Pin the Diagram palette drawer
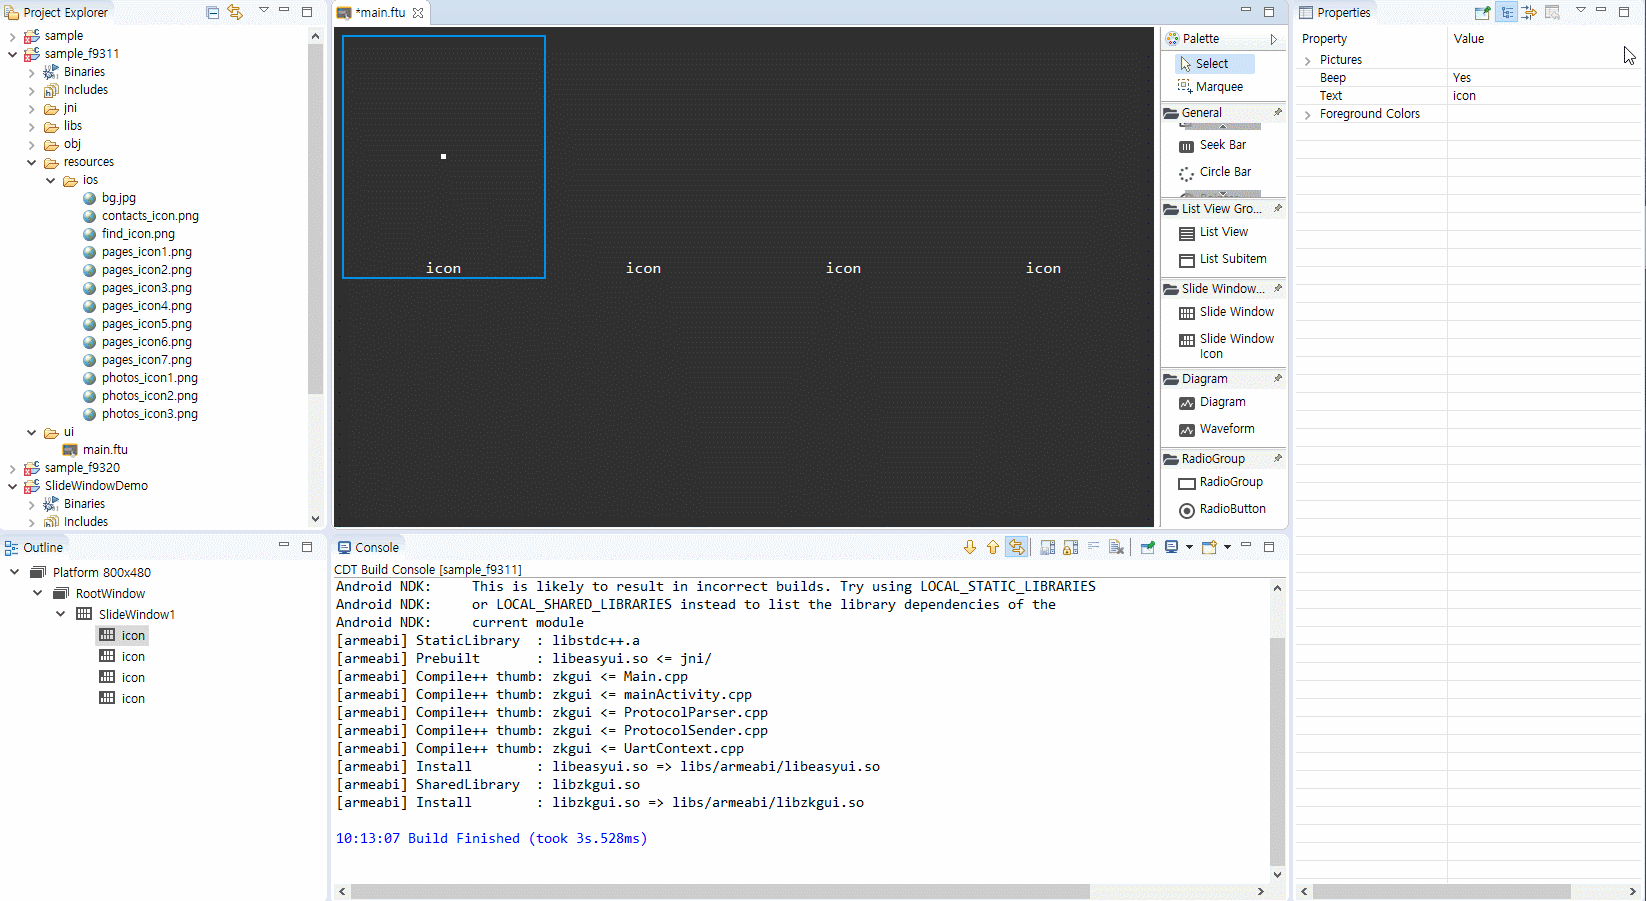Screen dimensions: 1646x901 point(1277,378)
